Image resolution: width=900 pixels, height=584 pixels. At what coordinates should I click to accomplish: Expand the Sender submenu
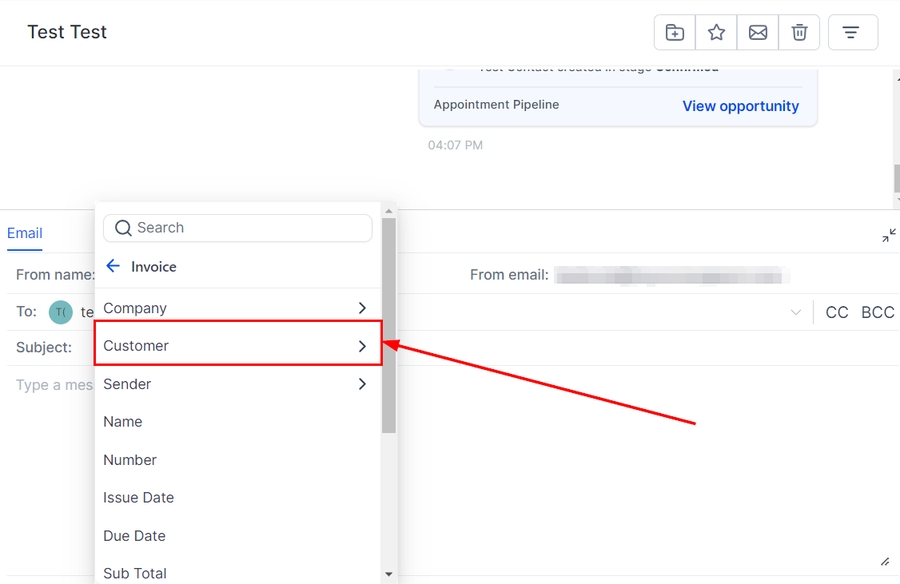[237, 384]
